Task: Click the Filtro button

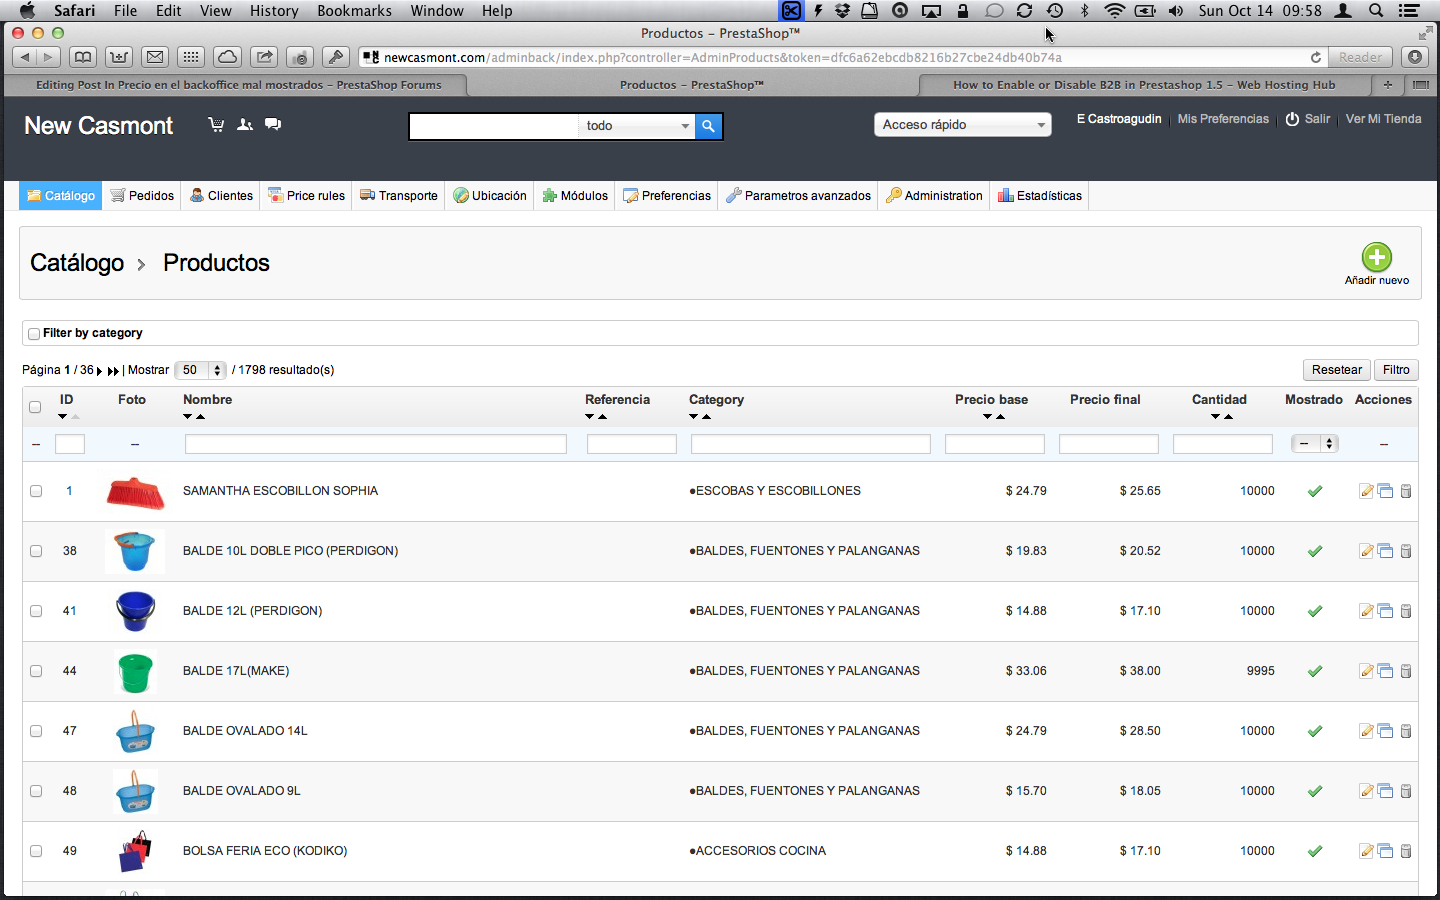Action: coord(1396,370)
